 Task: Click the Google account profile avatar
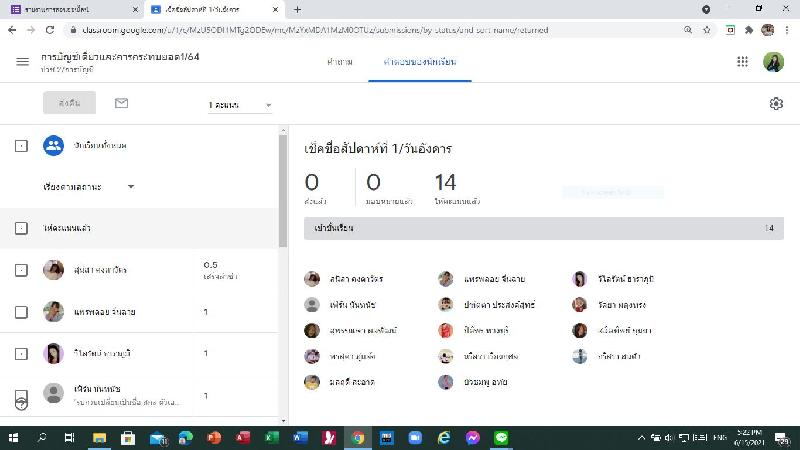pos(774,62)
